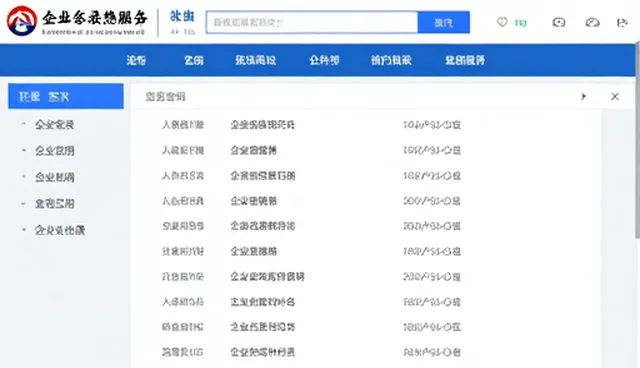Click the blue search button
Image resolution: width=640 pixels, height=368 pixels.
point(444,22)
